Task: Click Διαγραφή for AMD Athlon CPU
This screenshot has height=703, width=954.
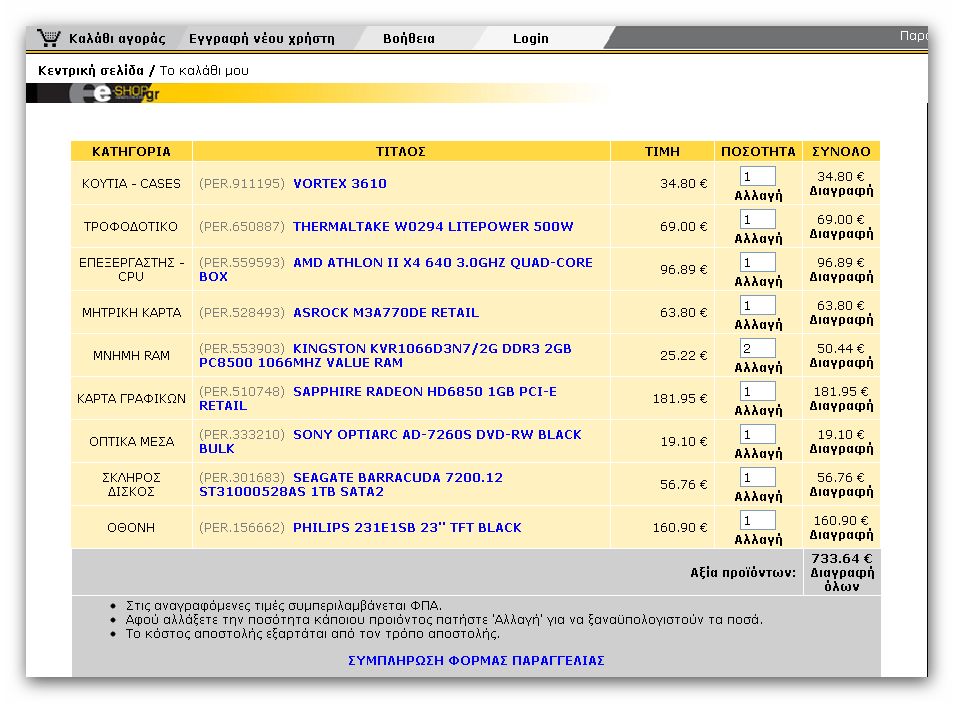Action: pos(841,277)
